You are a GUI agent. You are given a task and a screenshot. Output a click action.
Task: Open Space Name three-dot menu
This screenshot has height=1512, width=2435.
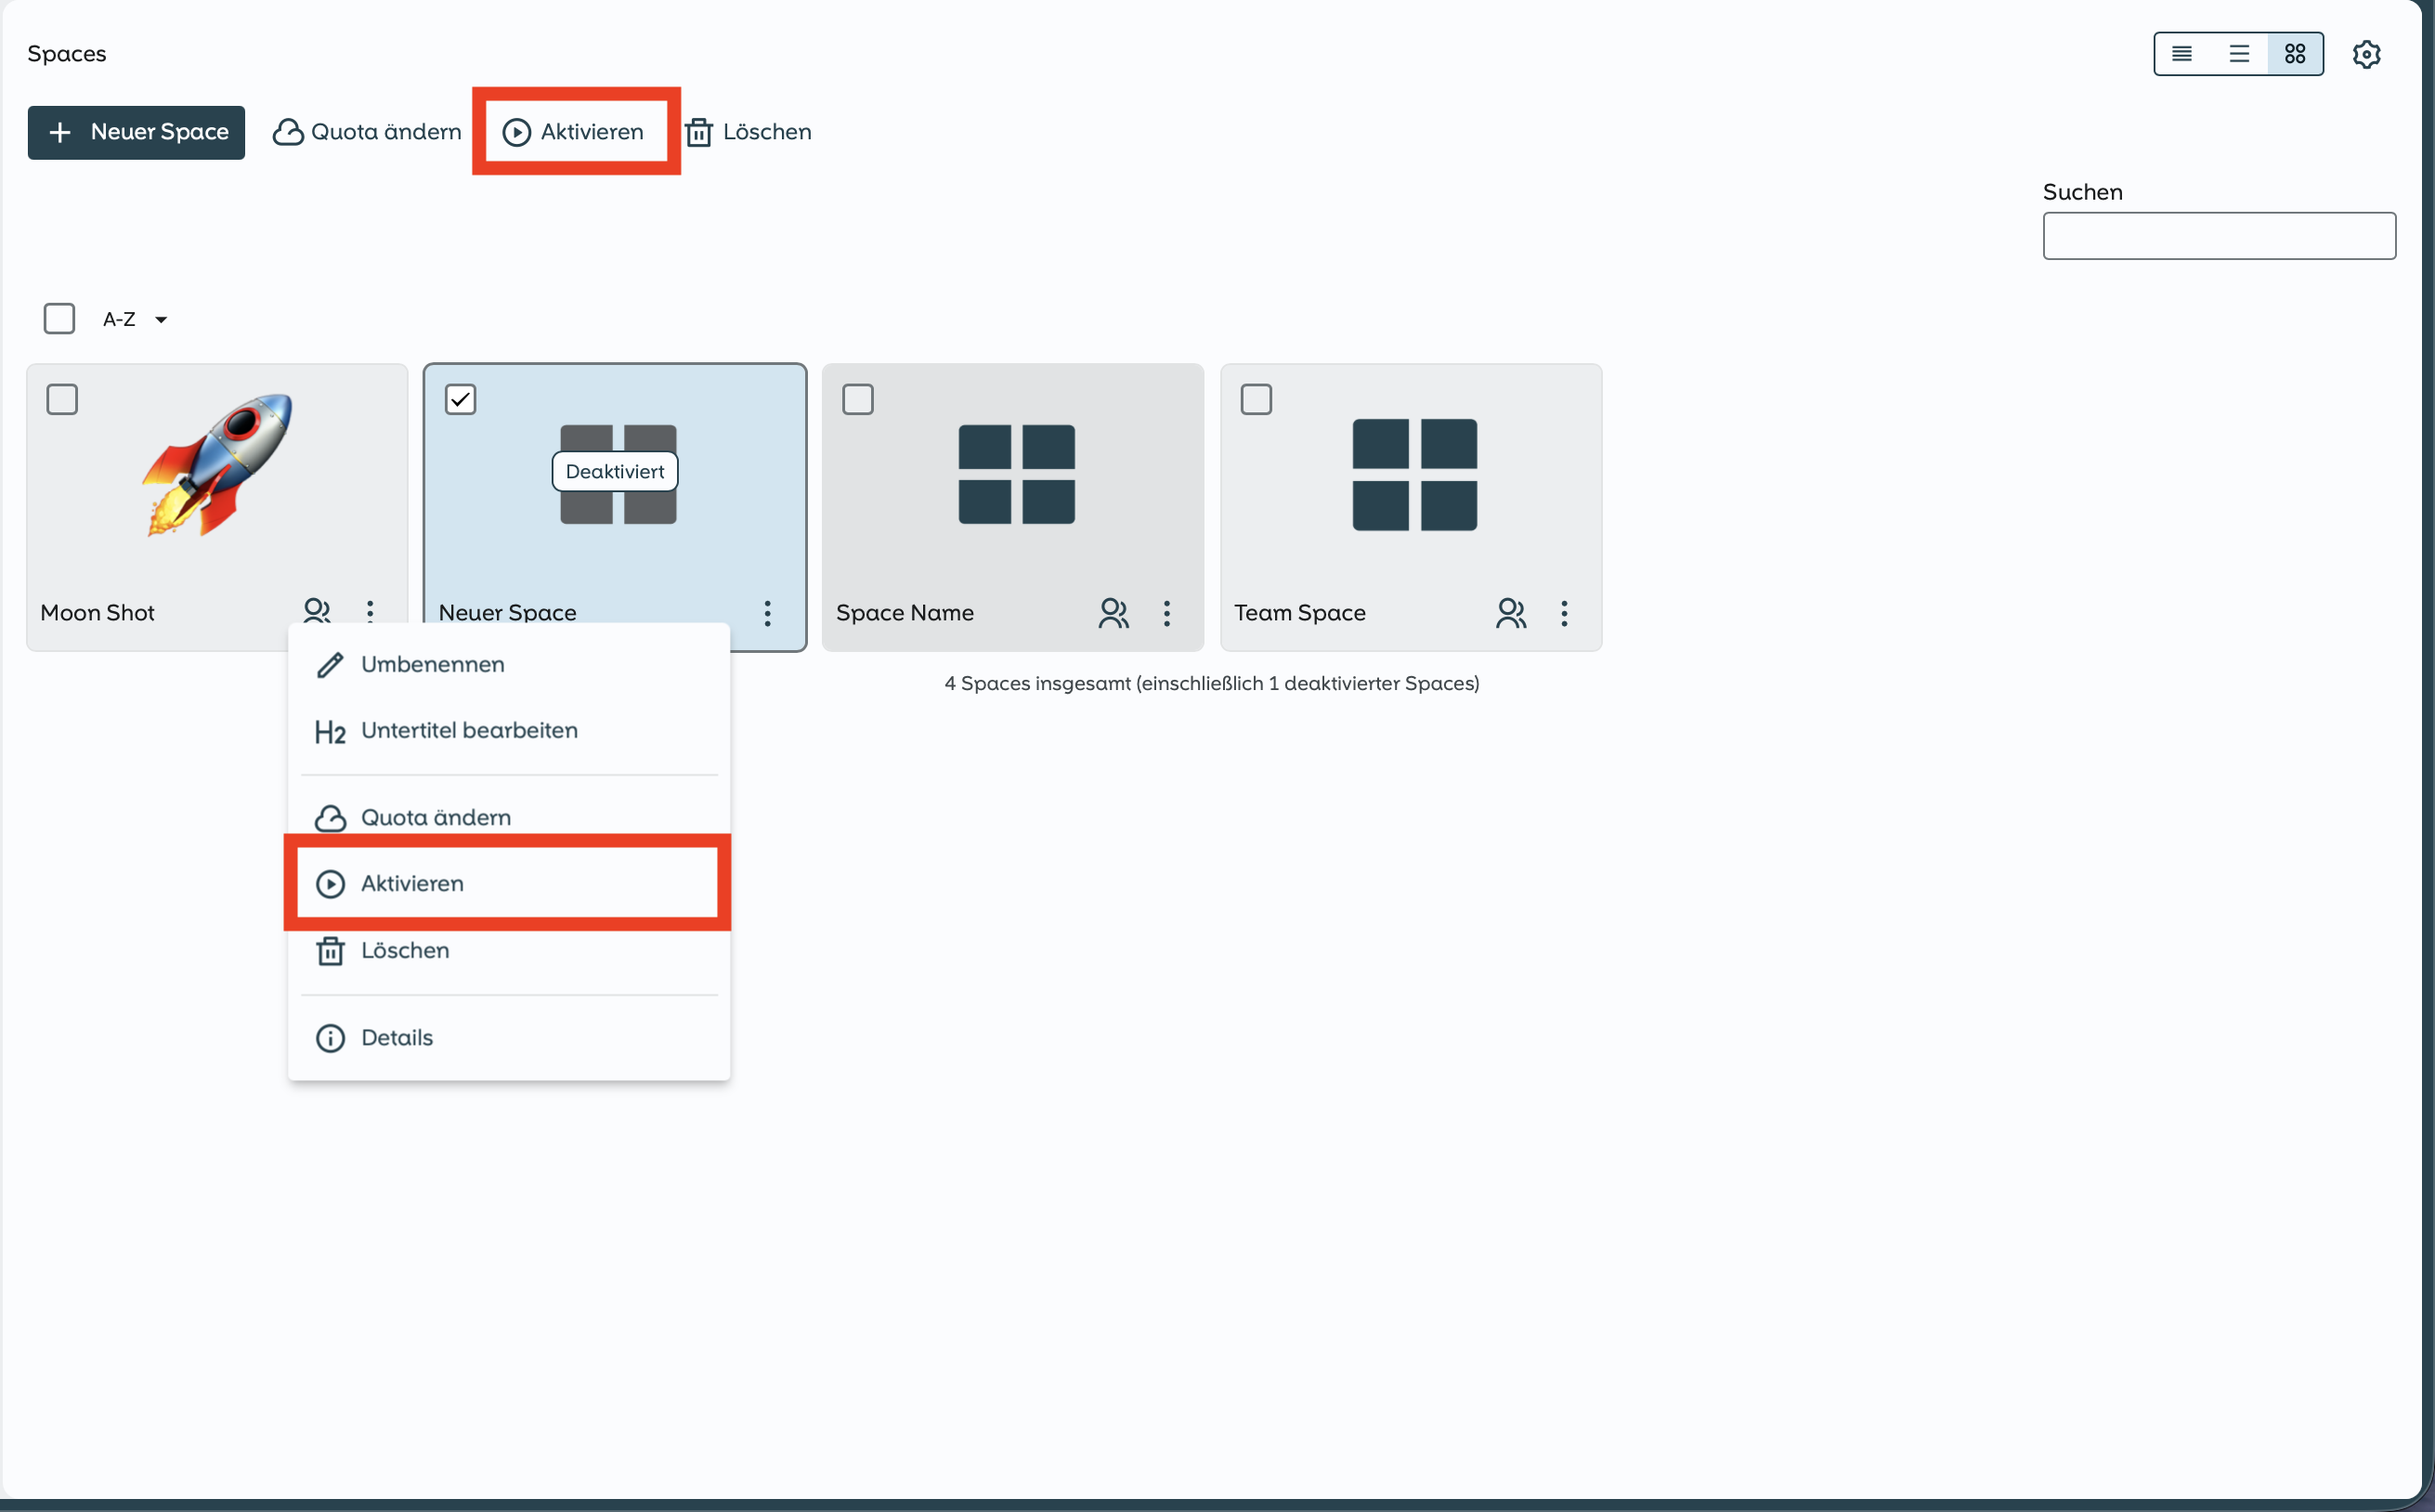(x=1166, y=612)
